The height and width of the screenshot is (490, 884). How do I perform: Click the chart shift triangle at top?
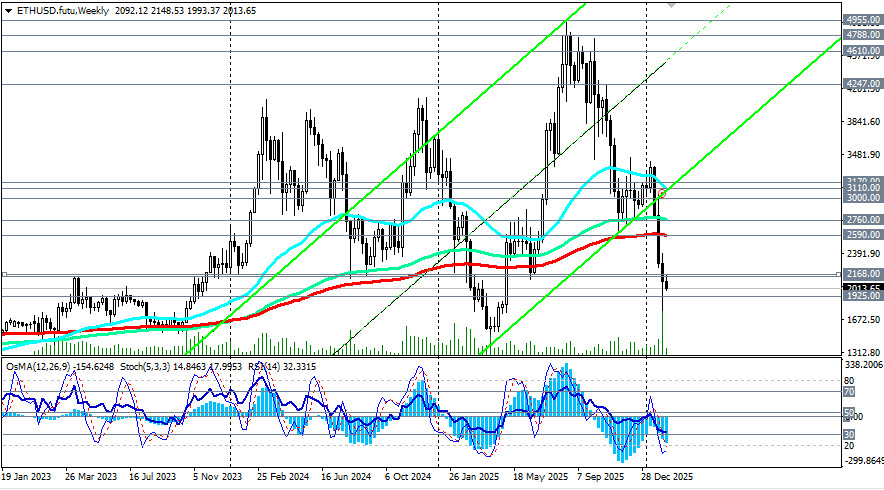pyautogui.click(x=671, y=4)
